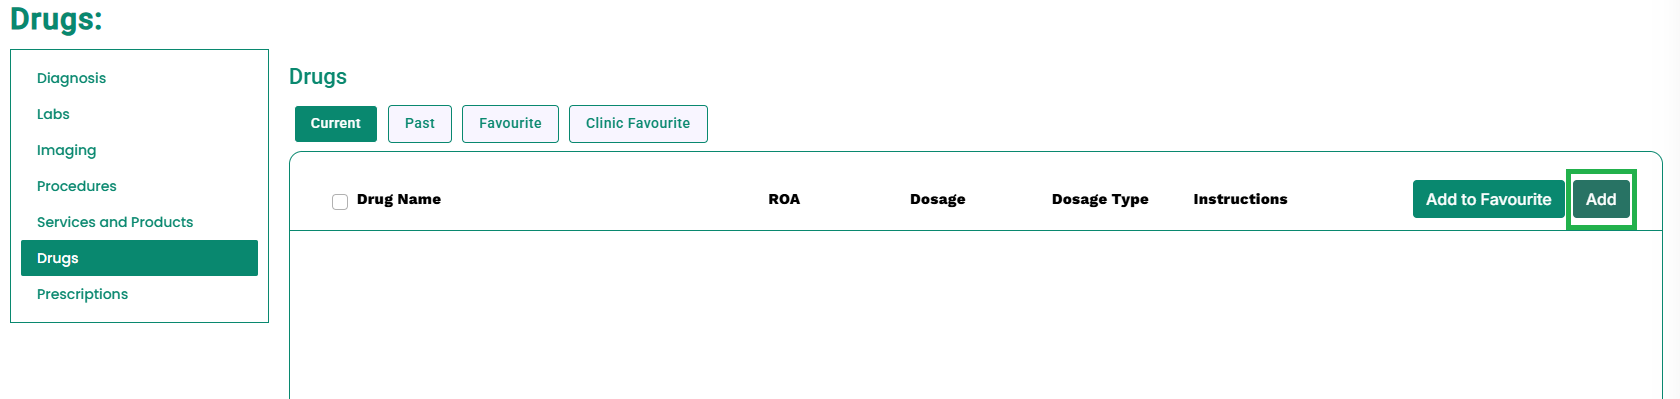Click the Instructions column header
The height and width of the screenshot is (399, 1680).
(1240, 199)
